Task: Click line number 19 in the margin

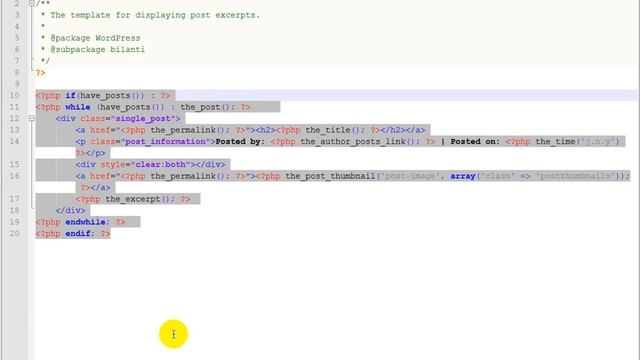Action: pyautogui.click(x=14, y=222)
